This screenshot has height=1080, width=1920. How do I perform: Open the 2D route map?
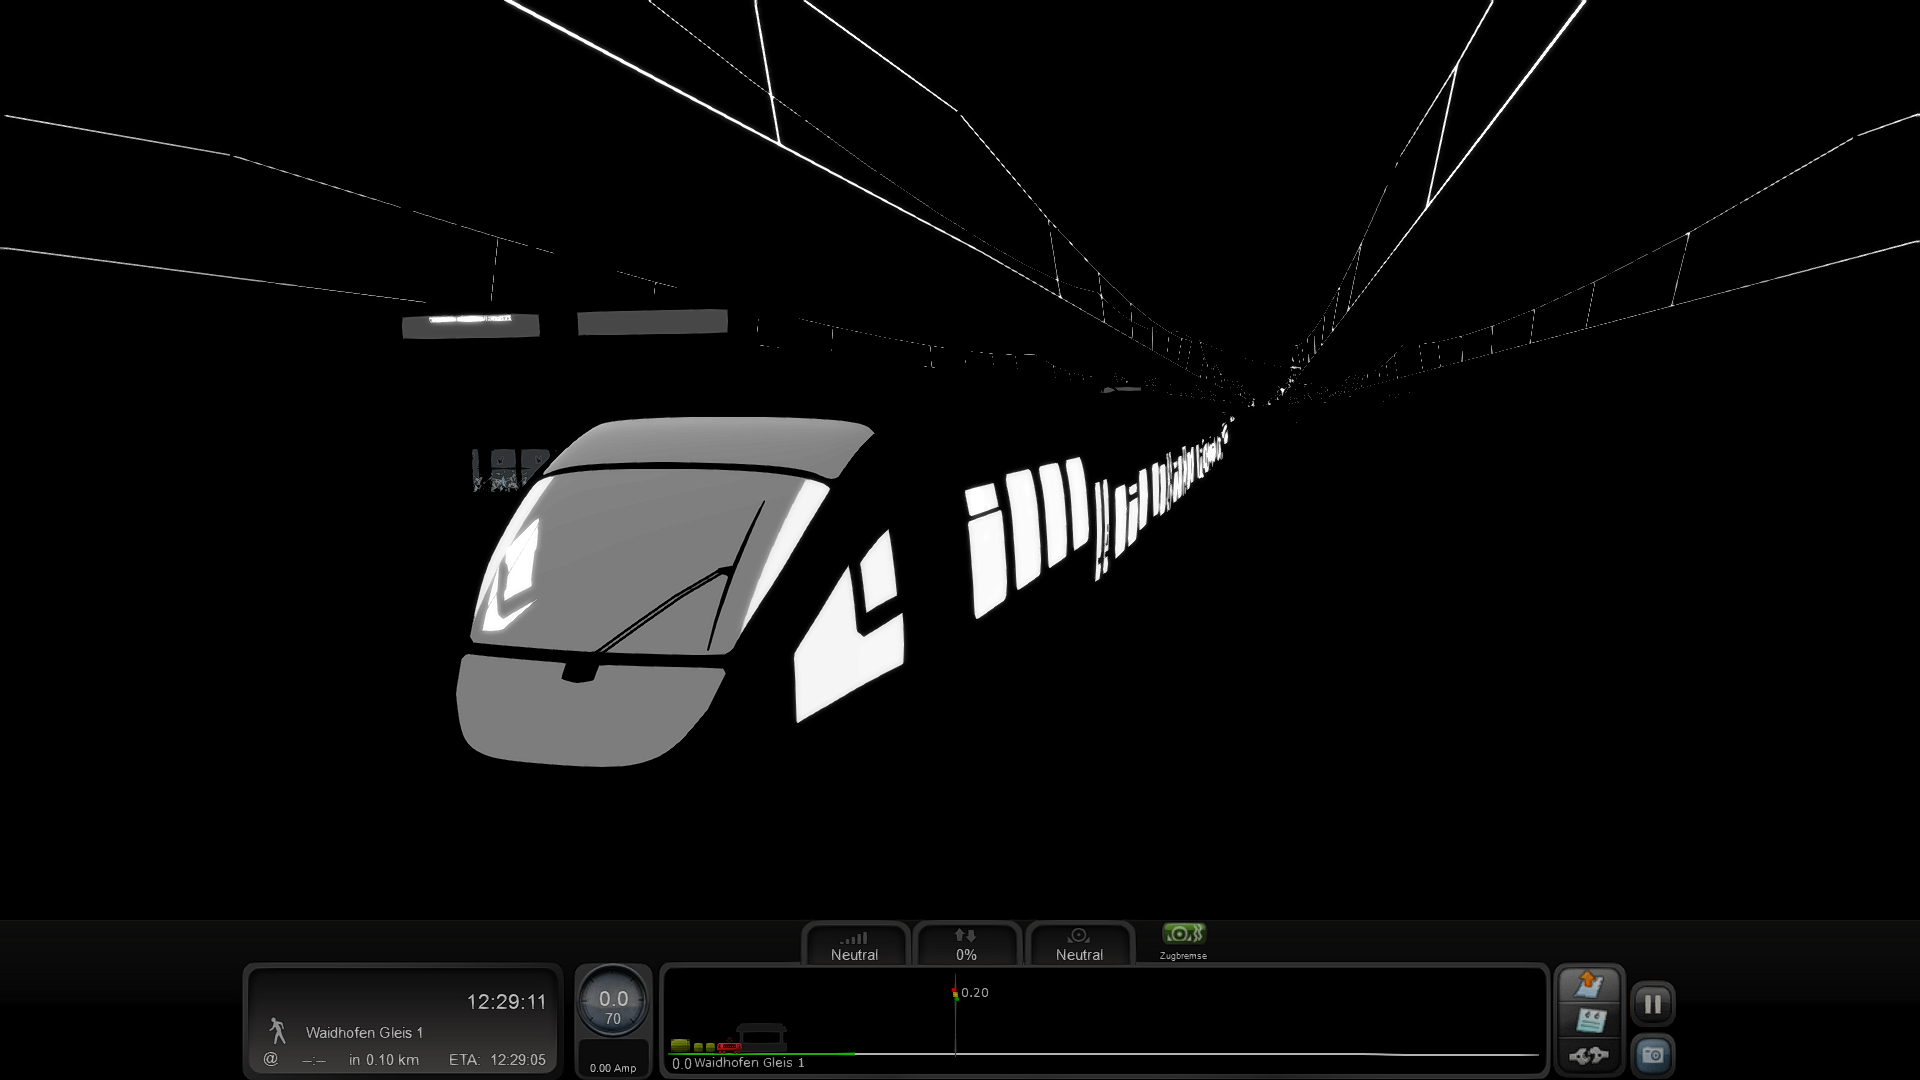[1589, 985]
